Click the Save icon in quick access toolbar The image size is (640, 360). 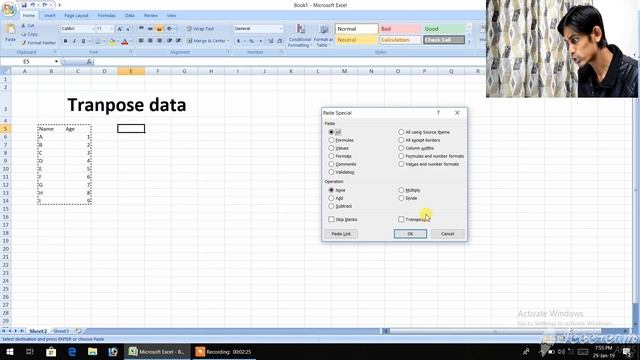pos(24,5)
